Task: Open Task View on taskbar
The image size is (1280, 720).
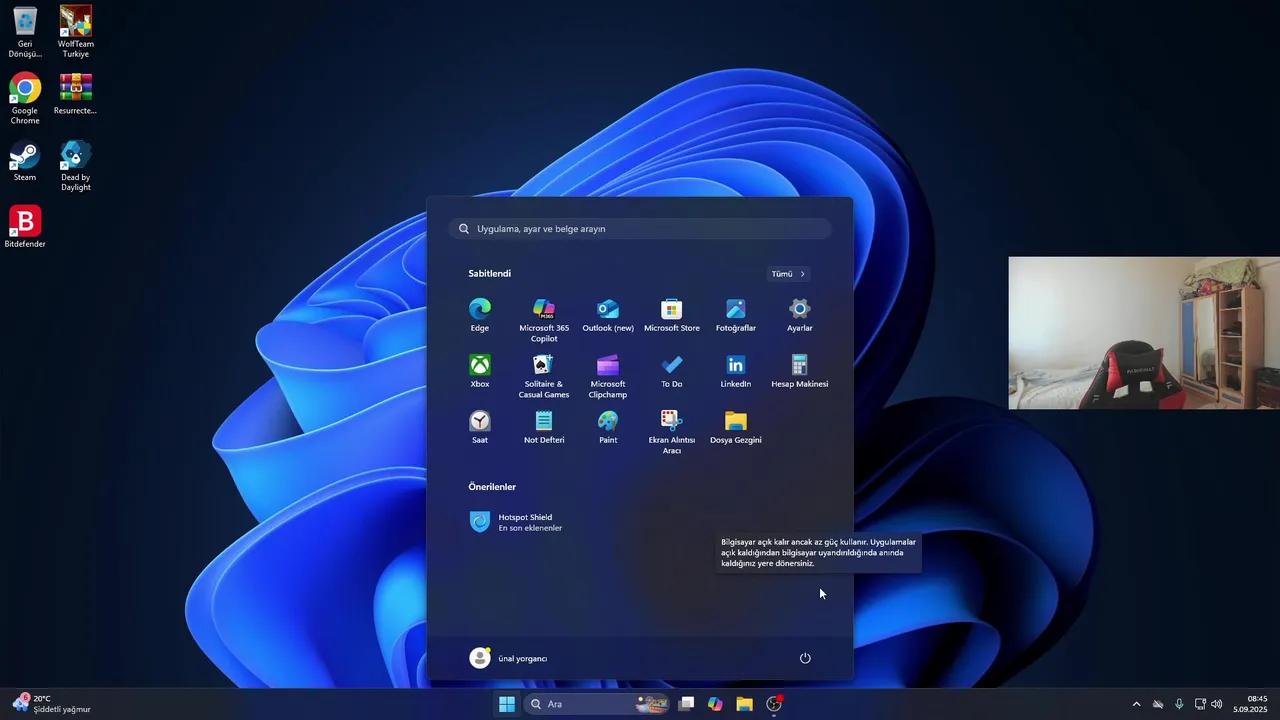Action: click(686, 704)
